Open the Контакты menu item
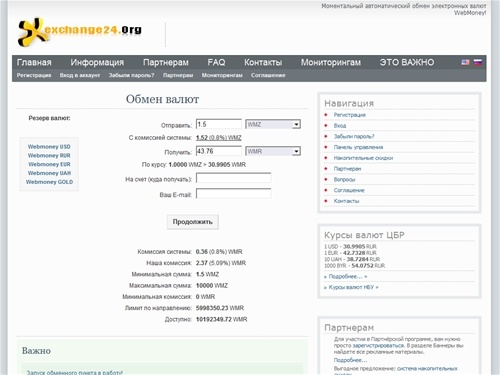Viewport: 500px width, 375px height. pyautogui.click(x=263, y=62)
